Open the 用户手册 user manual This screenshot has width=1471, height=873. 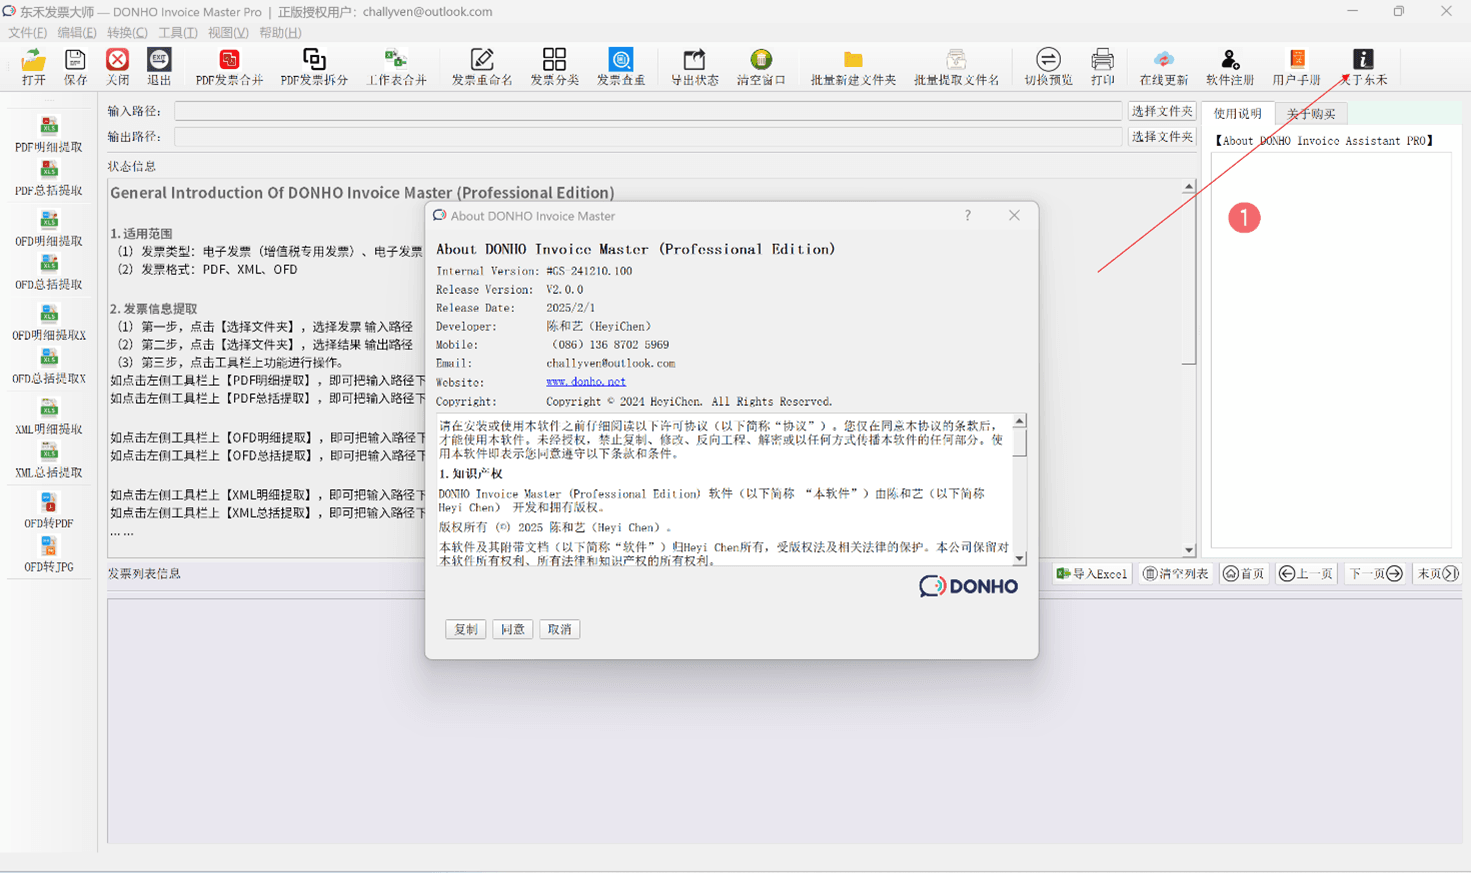click(1296, 67)
